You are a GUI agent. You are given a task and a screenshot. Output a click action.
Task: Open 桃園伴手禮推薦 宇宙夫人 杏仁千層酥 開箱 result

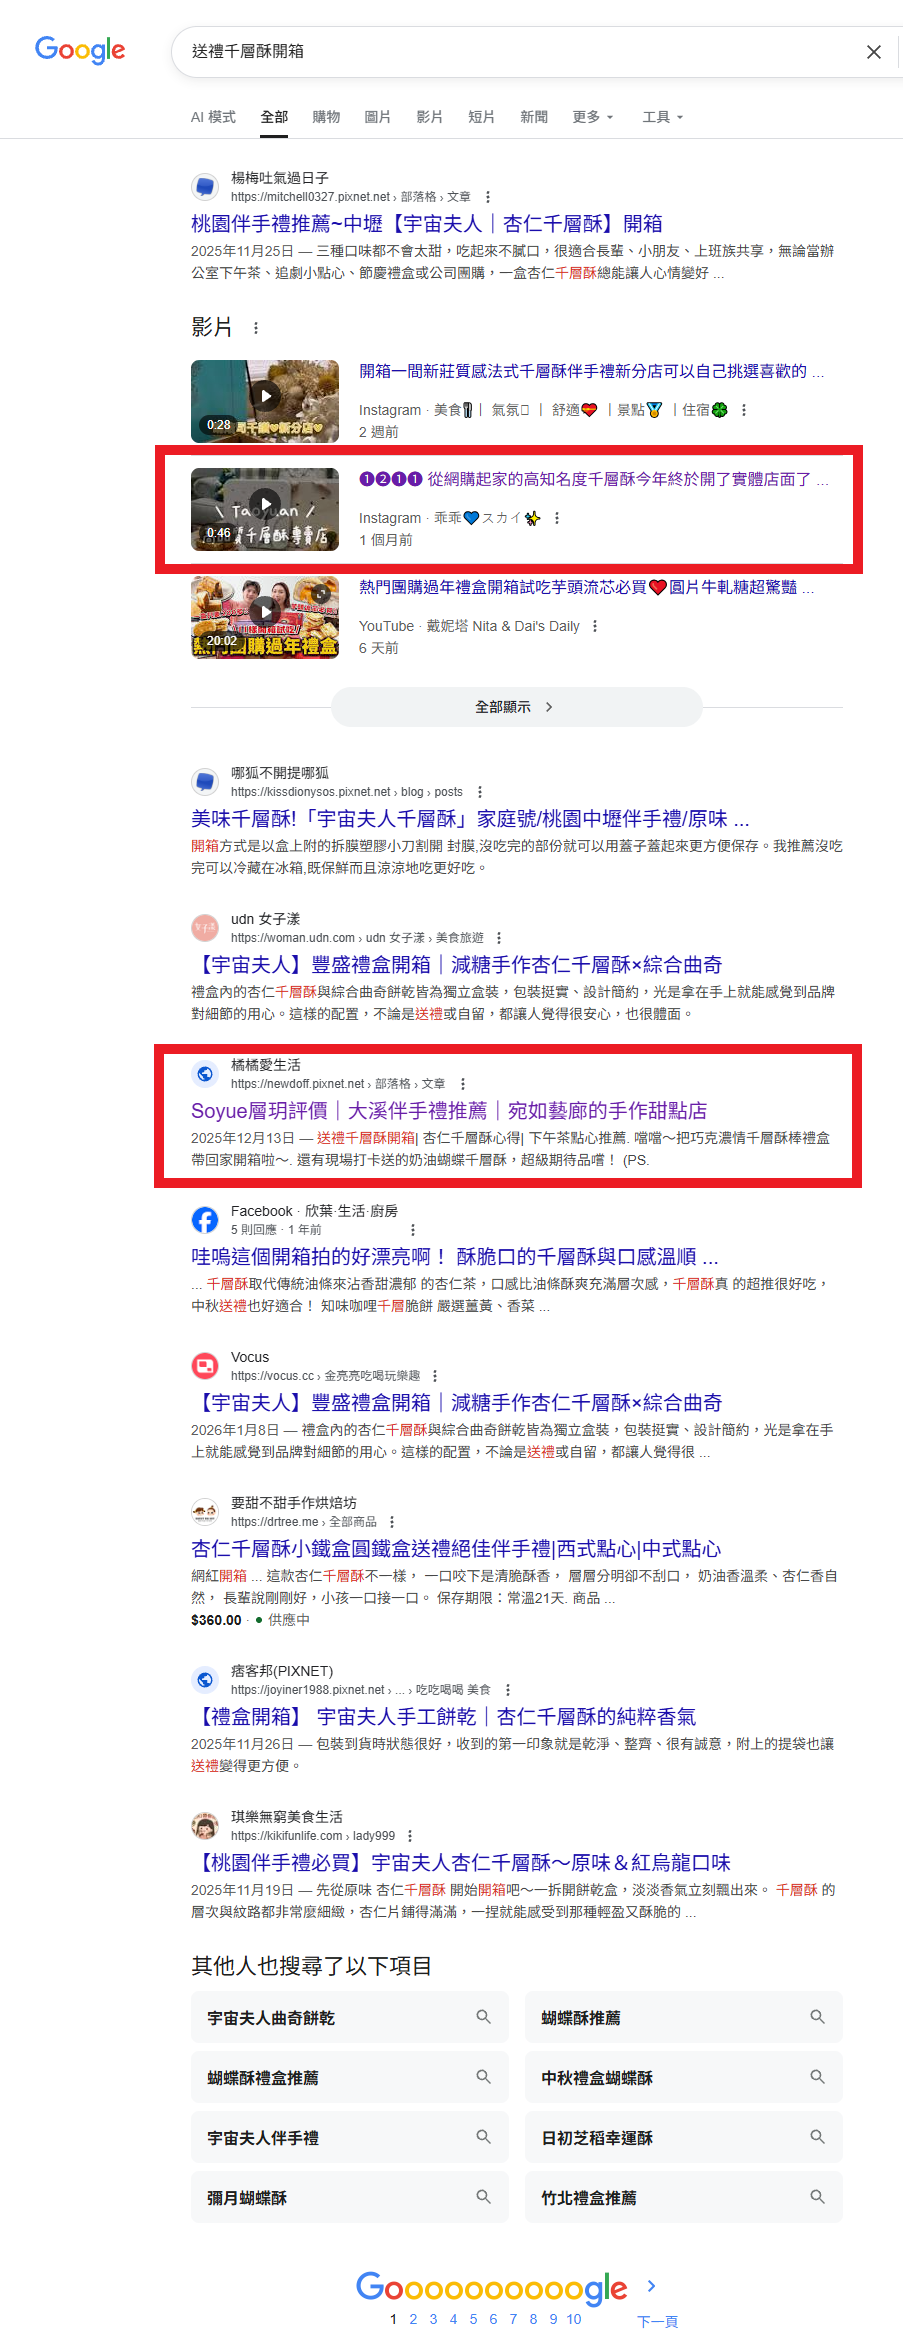click(427, 224)
